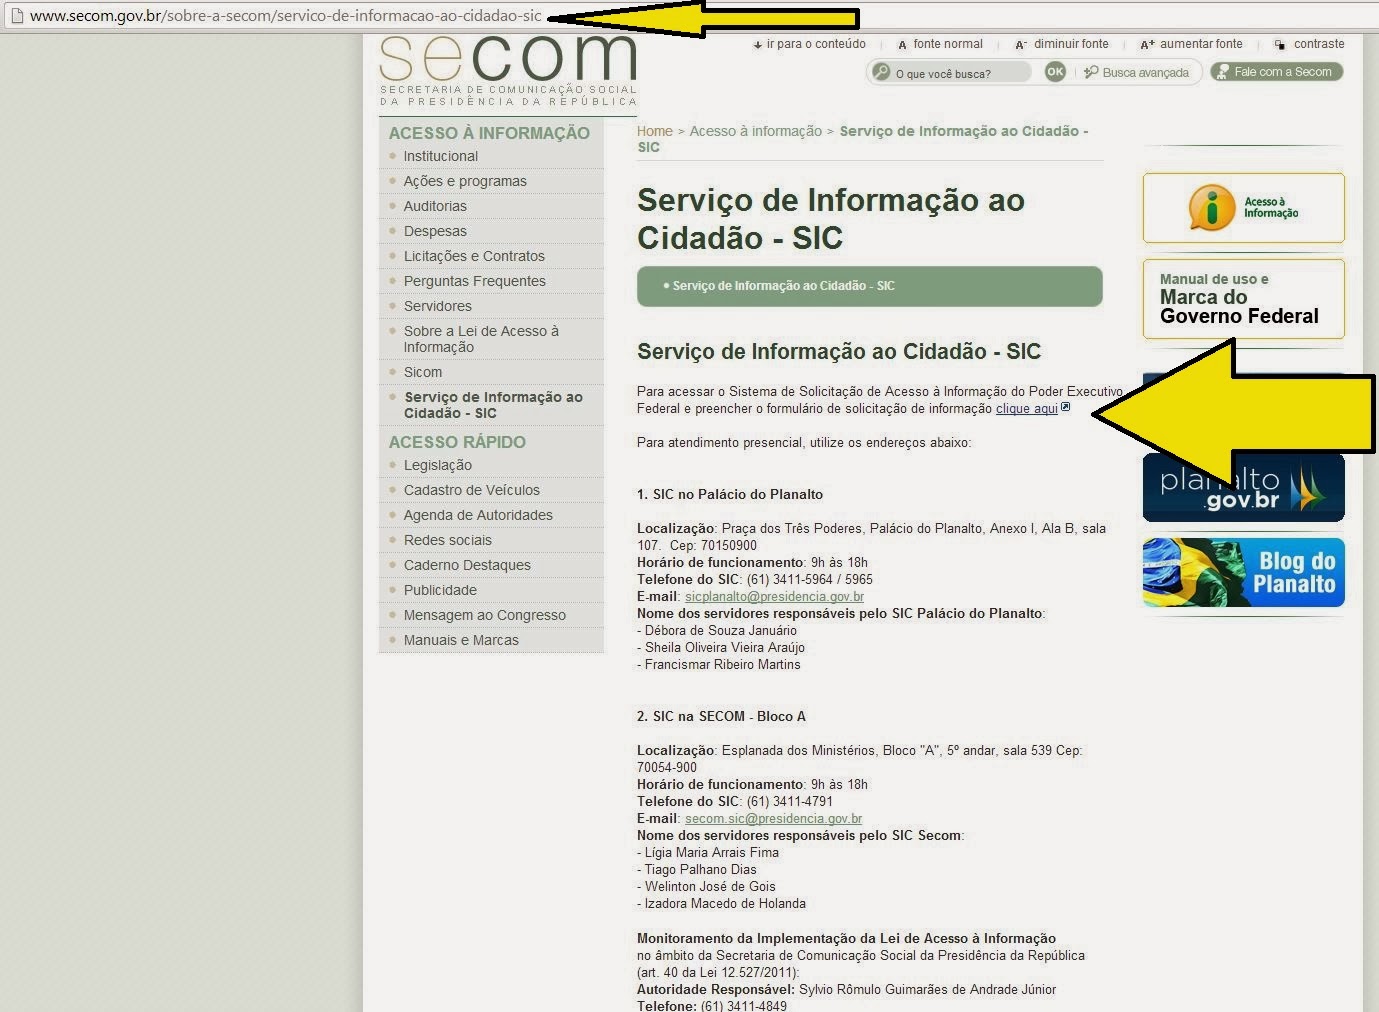Click the email secom.sic@presidencia.gov.br

(x=773, y=819)
